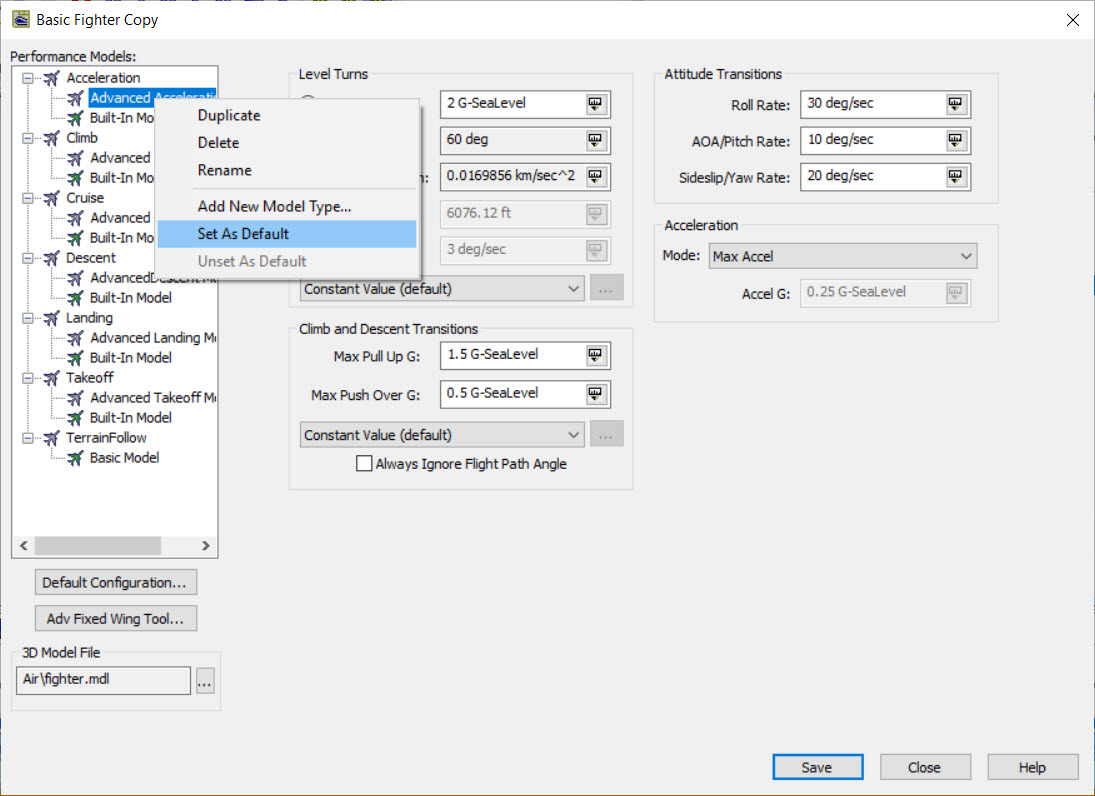Click the Cruise category aircraft icon
This screenshot has height=796, width=1095.
[51, 198]
